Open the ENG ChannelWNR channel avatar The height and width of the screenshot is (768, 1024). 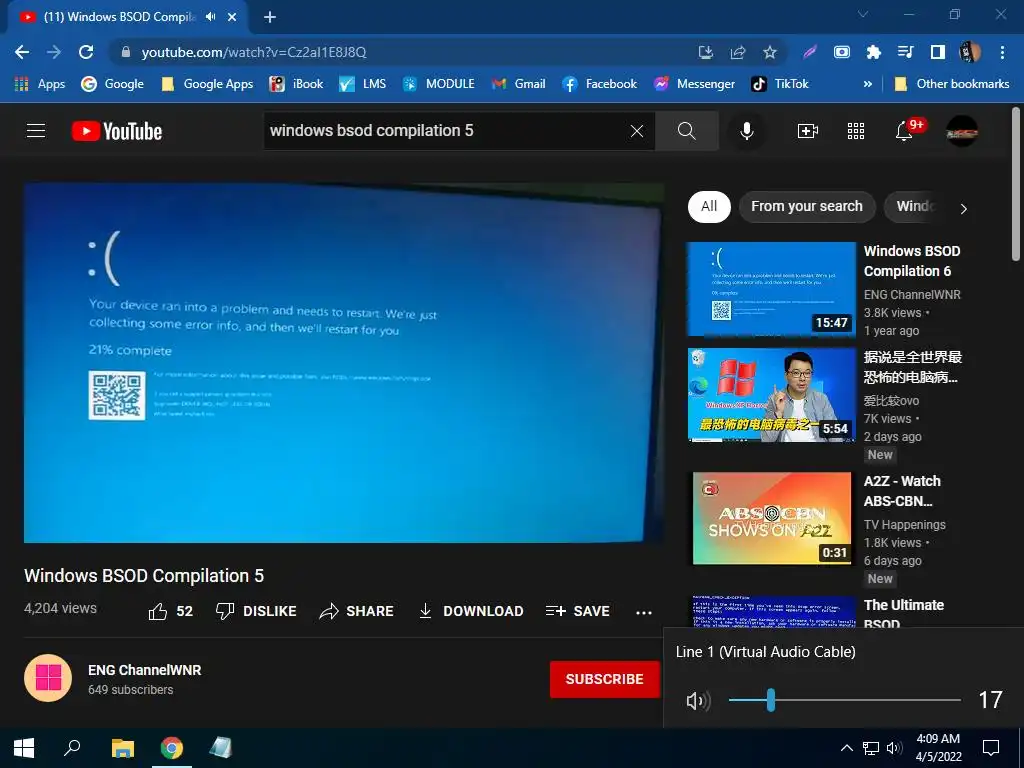[x=48, y=679]
